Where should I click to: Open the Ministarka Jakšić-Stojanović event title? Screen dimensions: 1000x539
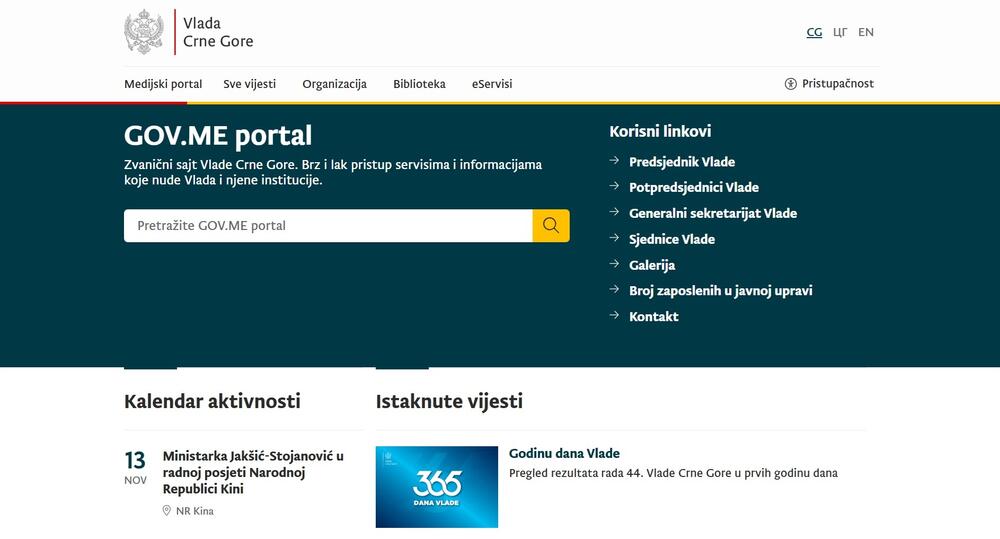pyautogui.click(x=253, y=472)
